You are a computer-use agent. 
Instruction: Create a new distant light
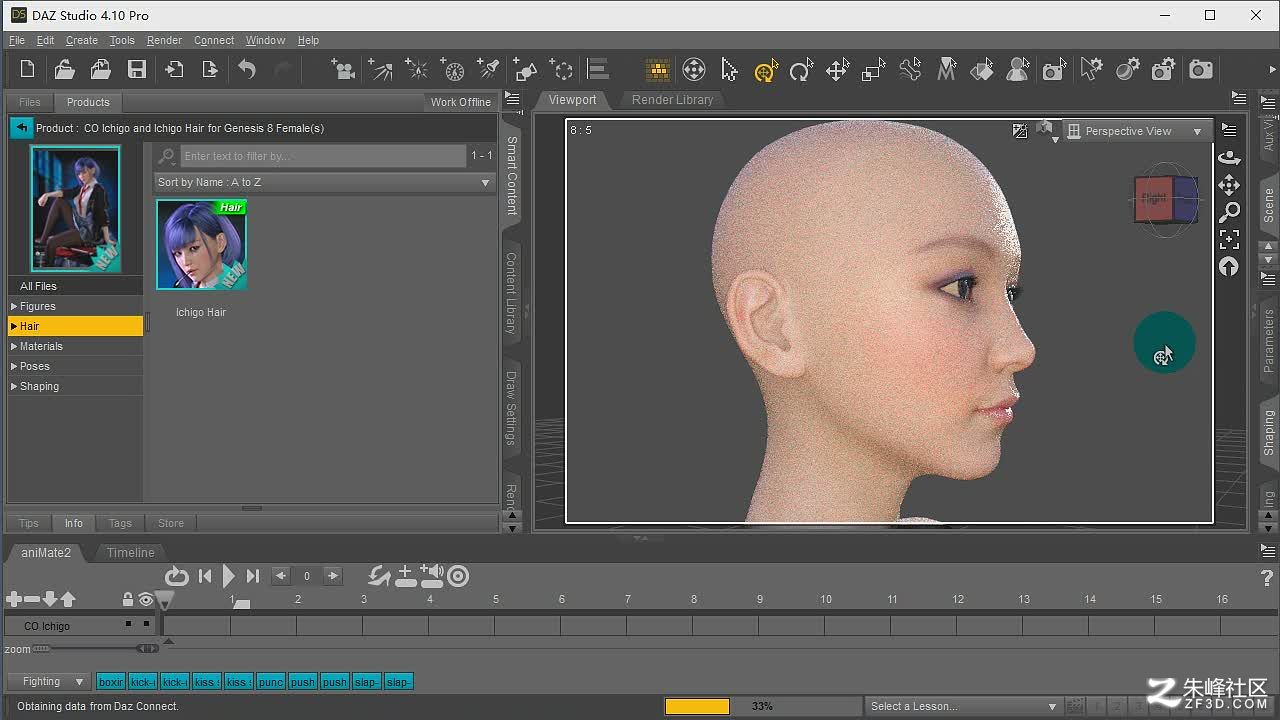[x=380, y=69]
